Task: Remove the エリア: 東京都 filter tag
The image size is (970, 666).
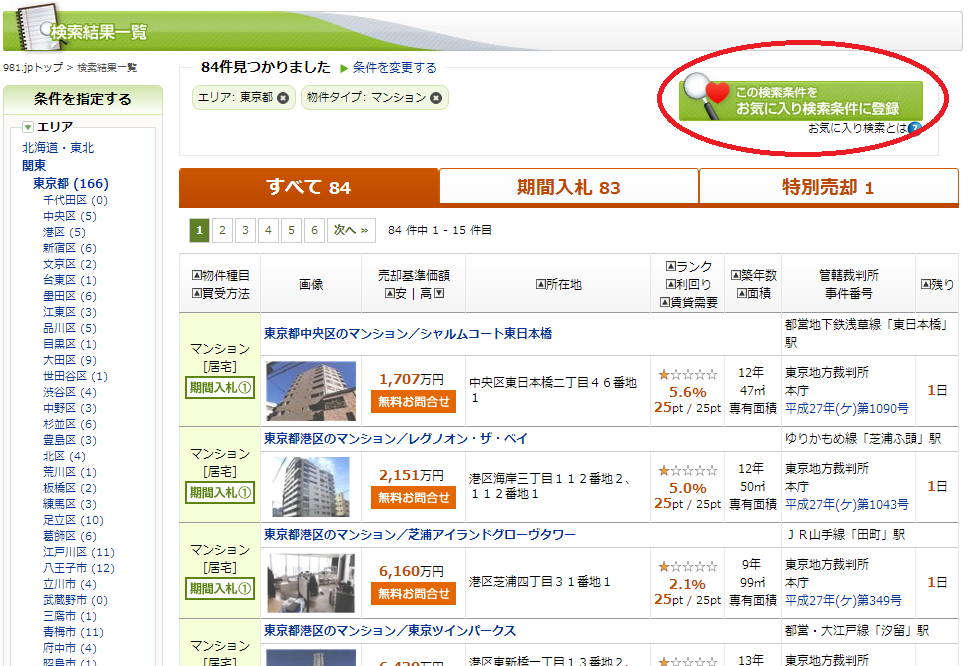Action: click(x=283, y=98)
